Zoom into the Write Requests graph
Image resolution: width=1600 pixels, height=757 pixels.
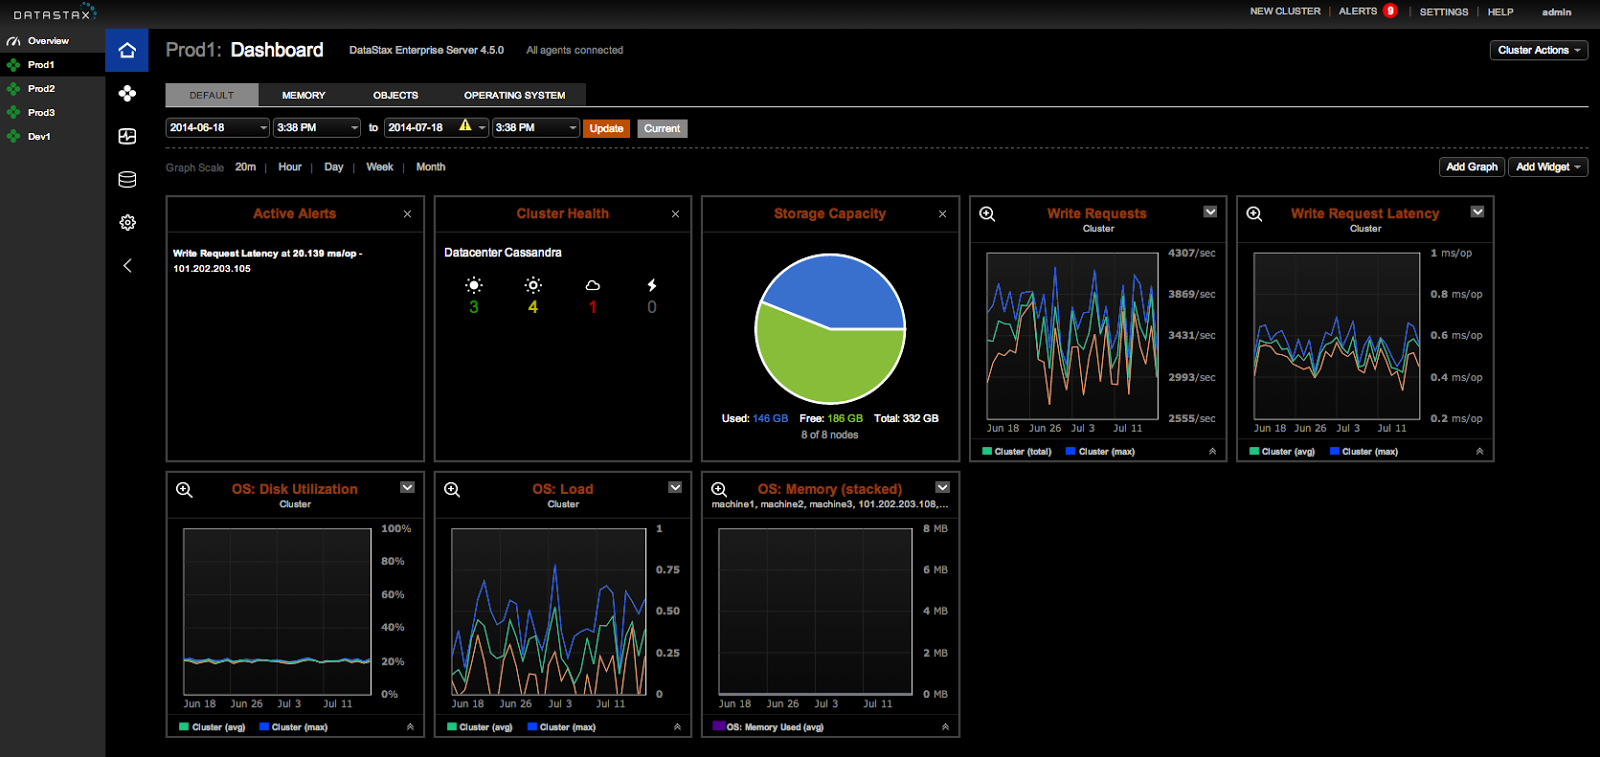pos(987,214)
